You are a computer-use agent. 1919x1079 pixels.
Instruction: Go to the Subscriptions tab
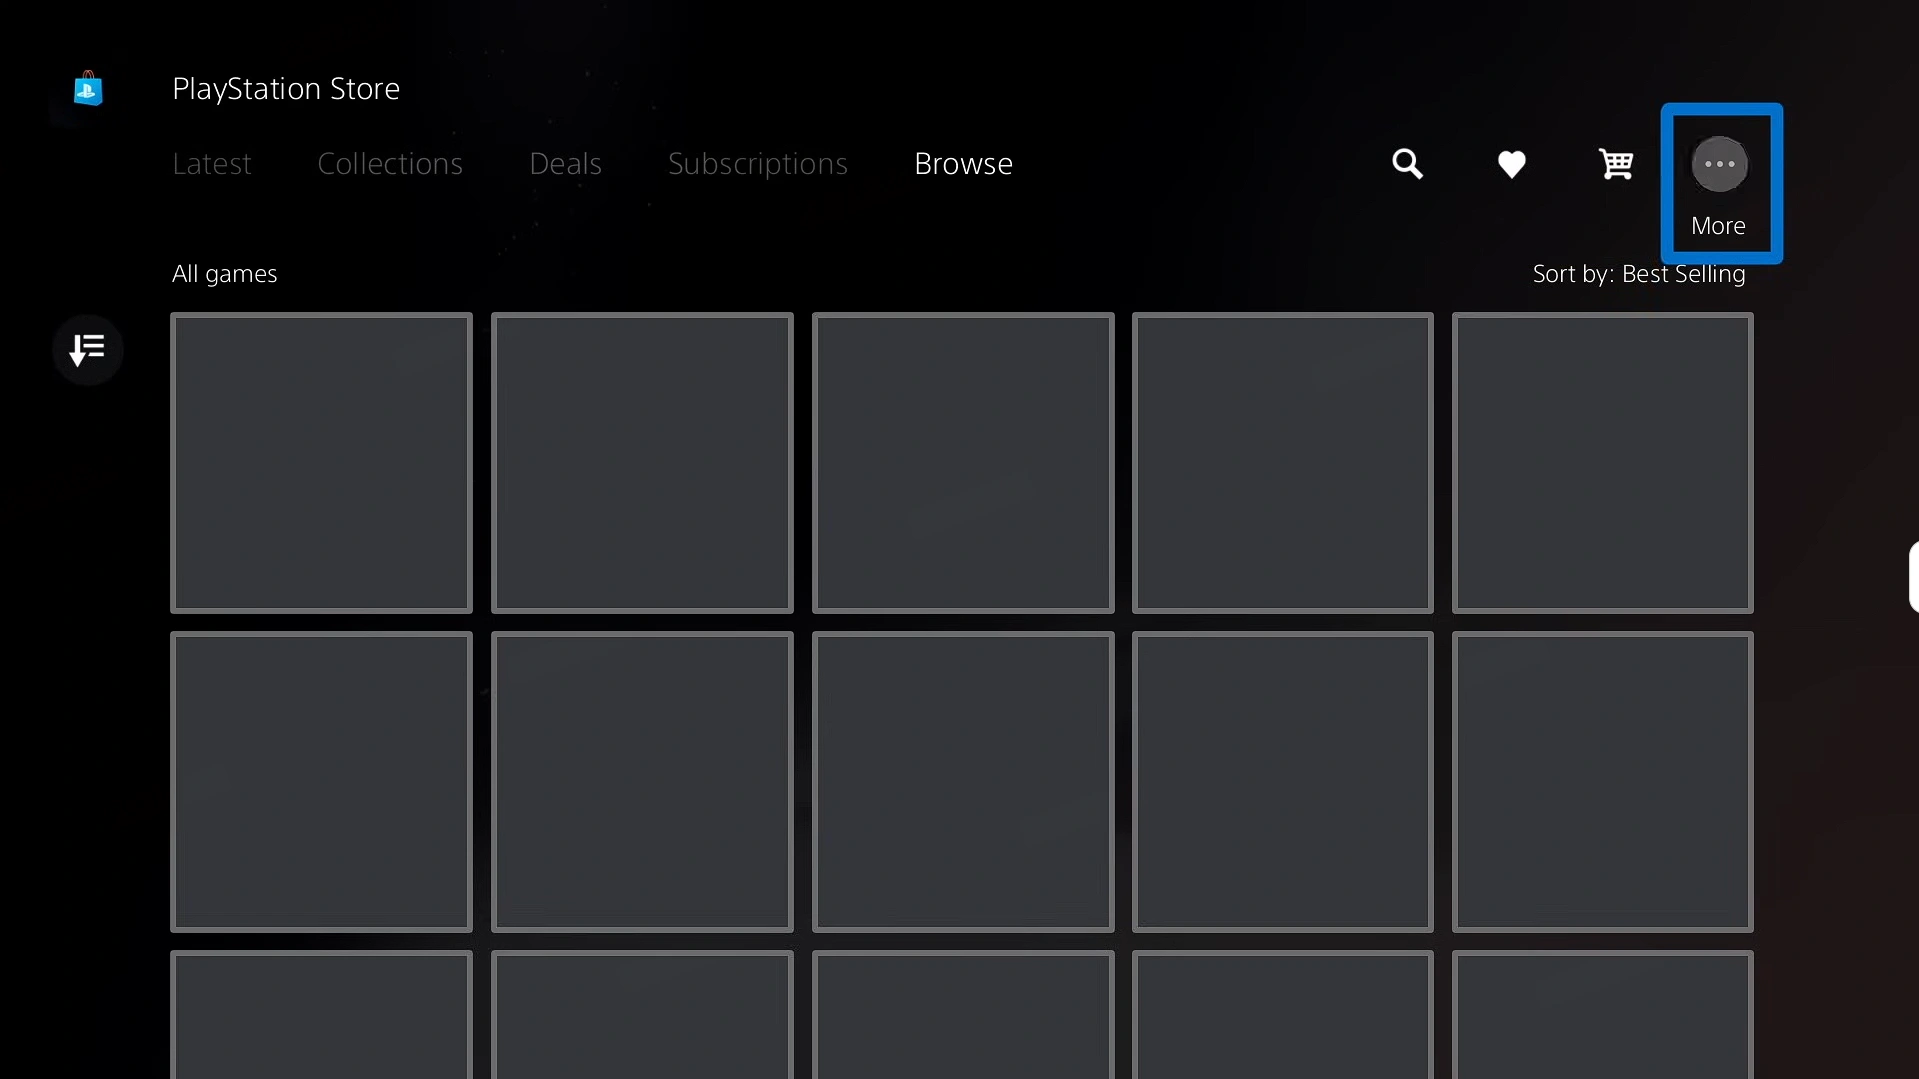point(757,164)
